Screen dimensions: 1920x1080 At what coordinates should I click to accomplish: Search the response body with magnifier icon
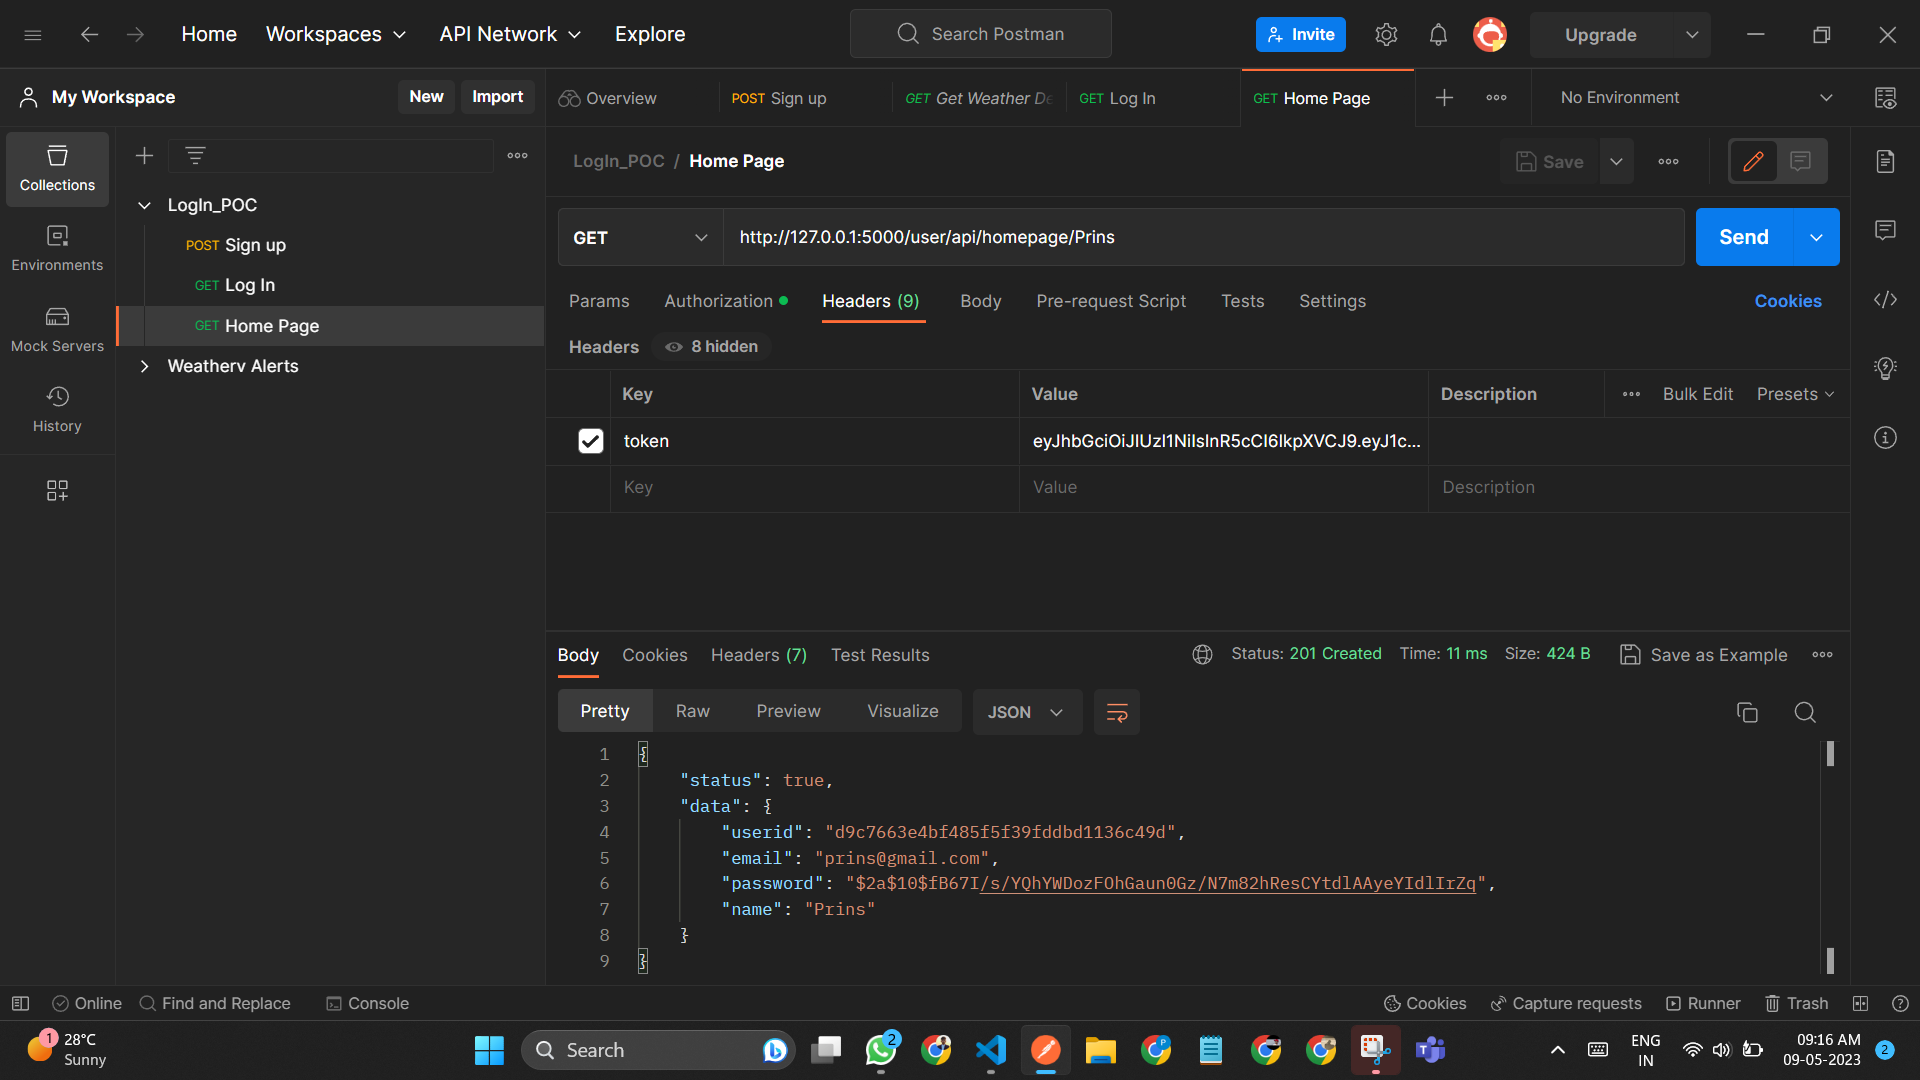1805,712
